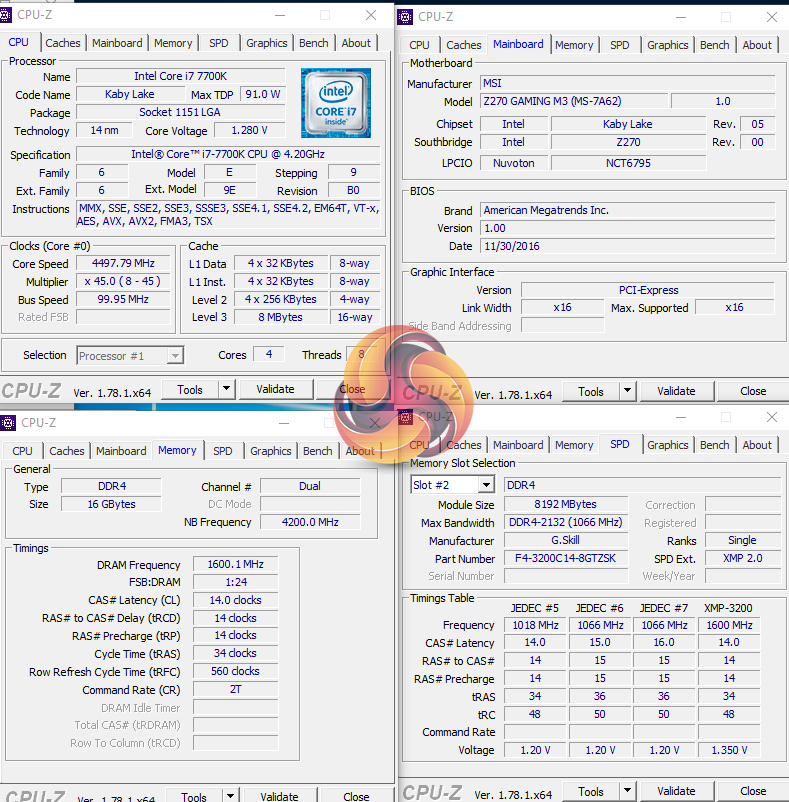Minimize the SPD CPU-Z window
Screen dimensions: 789x802
click(681, 417)
